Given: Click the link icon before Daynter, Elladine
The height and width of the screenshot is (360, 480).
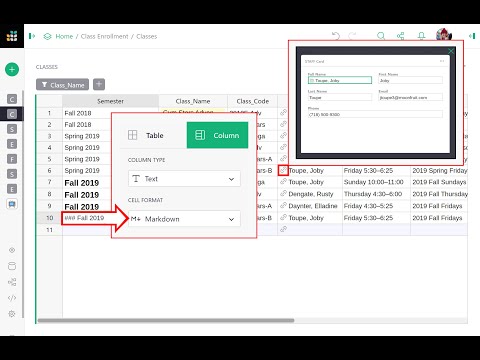Looking at the screenshot, I should pos(283,206).
